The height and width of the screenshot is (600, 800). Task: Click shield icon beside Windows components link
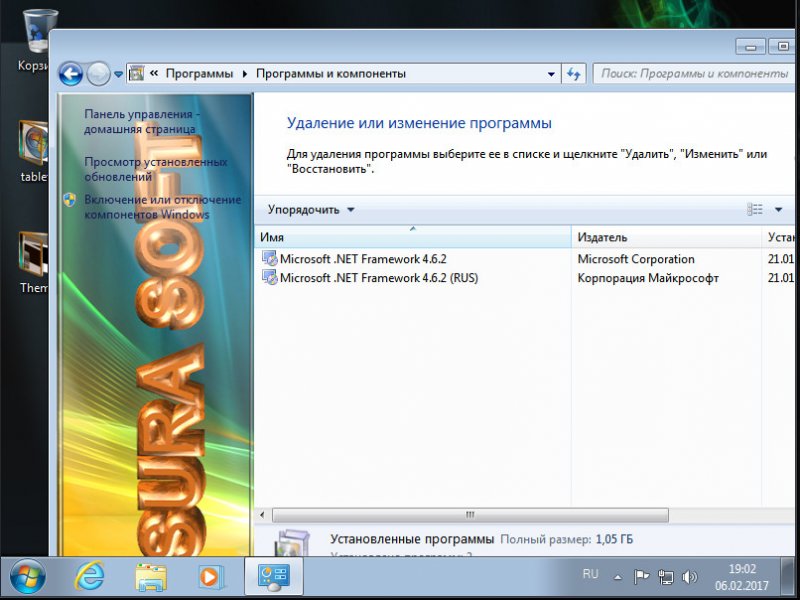pos(70,199)
